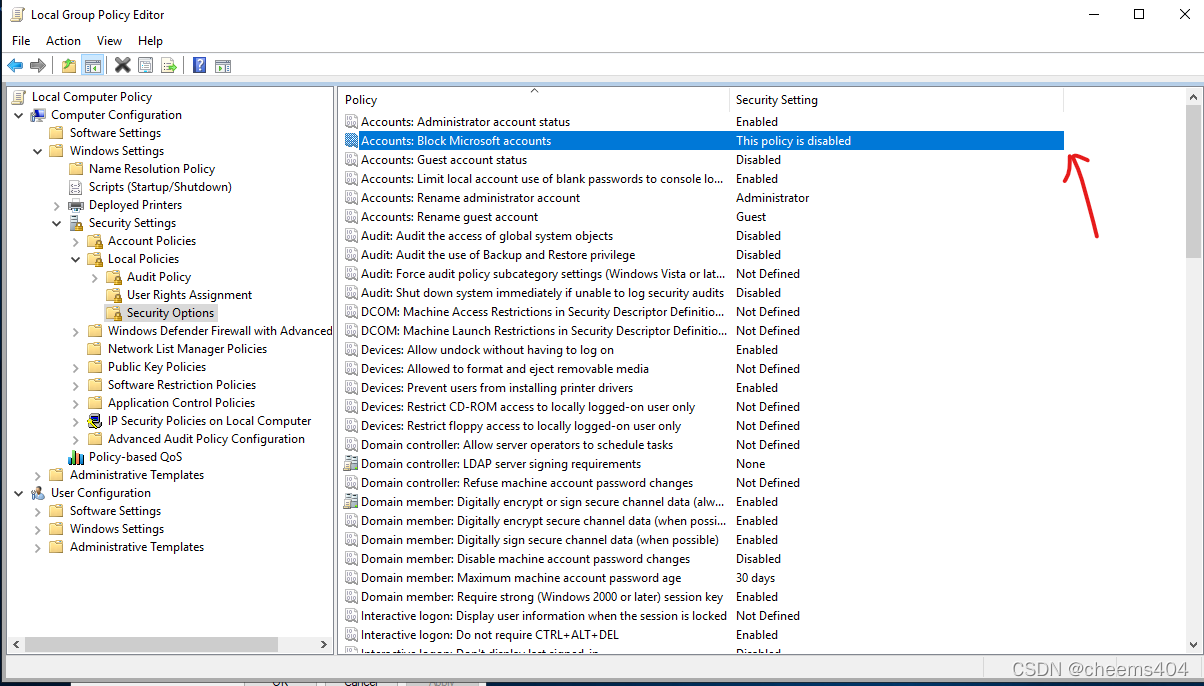Image resolution: width=1204 pixels, height=686 pixels.
Task: Collapse the Local Policies node
Action: (75, 259)
